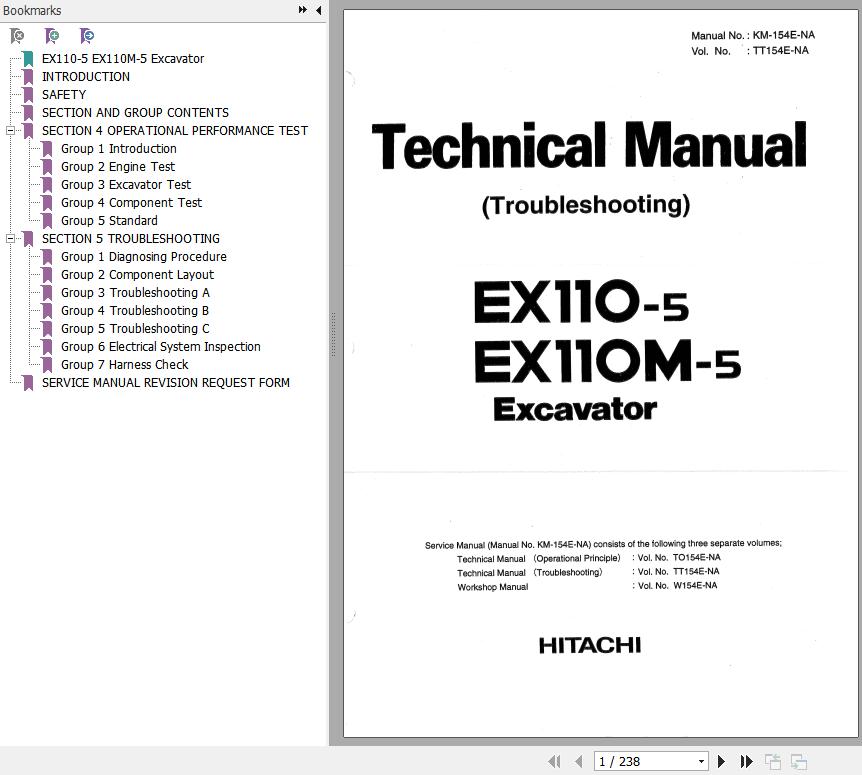Open Group 7 Harness Check bookmark
Screen dimensions: 862x775
[124, 364]
